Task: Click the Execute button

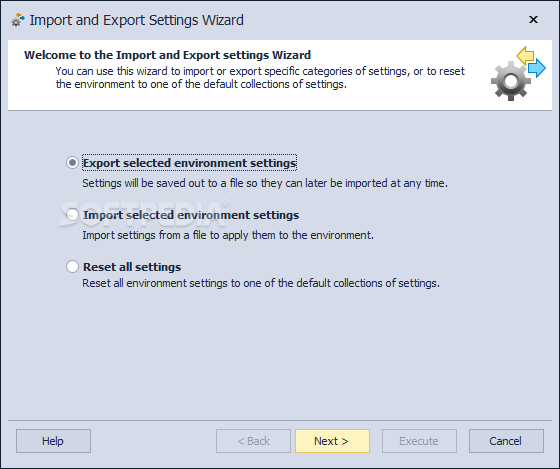Action: tap(419, 441)
